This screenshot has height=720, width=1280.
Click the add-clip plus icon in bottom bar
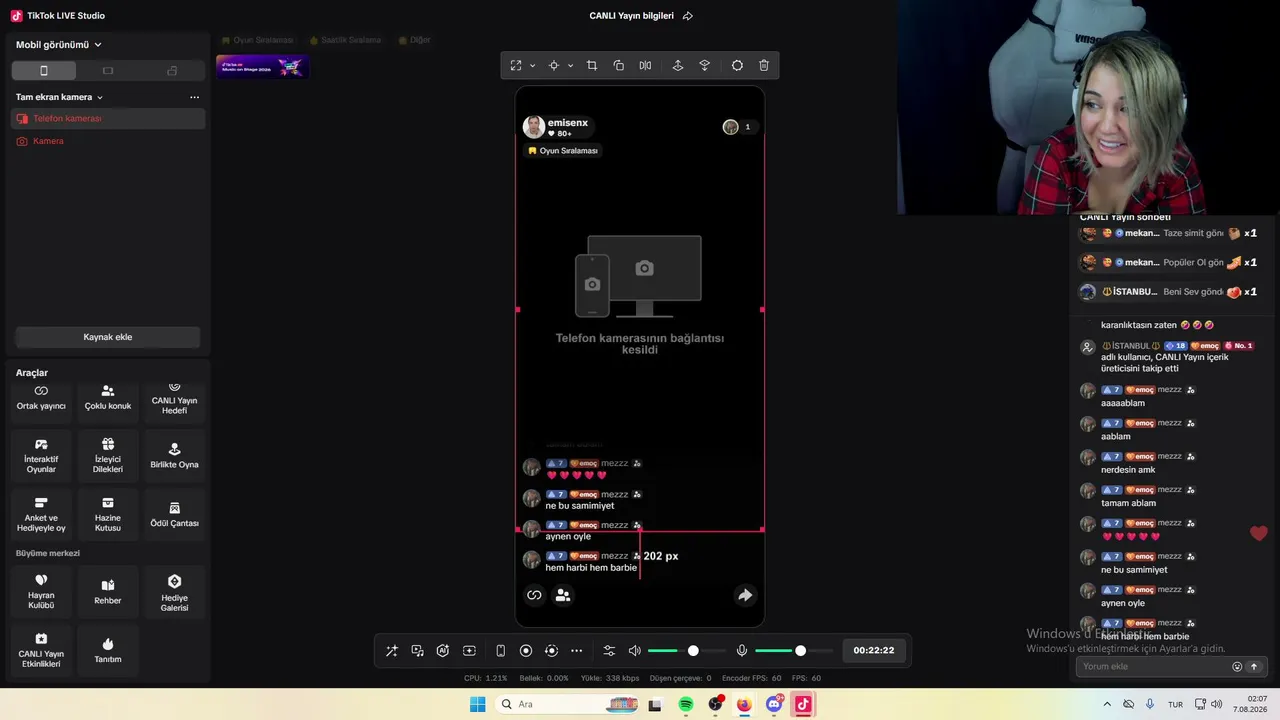[x=469, y=651]
